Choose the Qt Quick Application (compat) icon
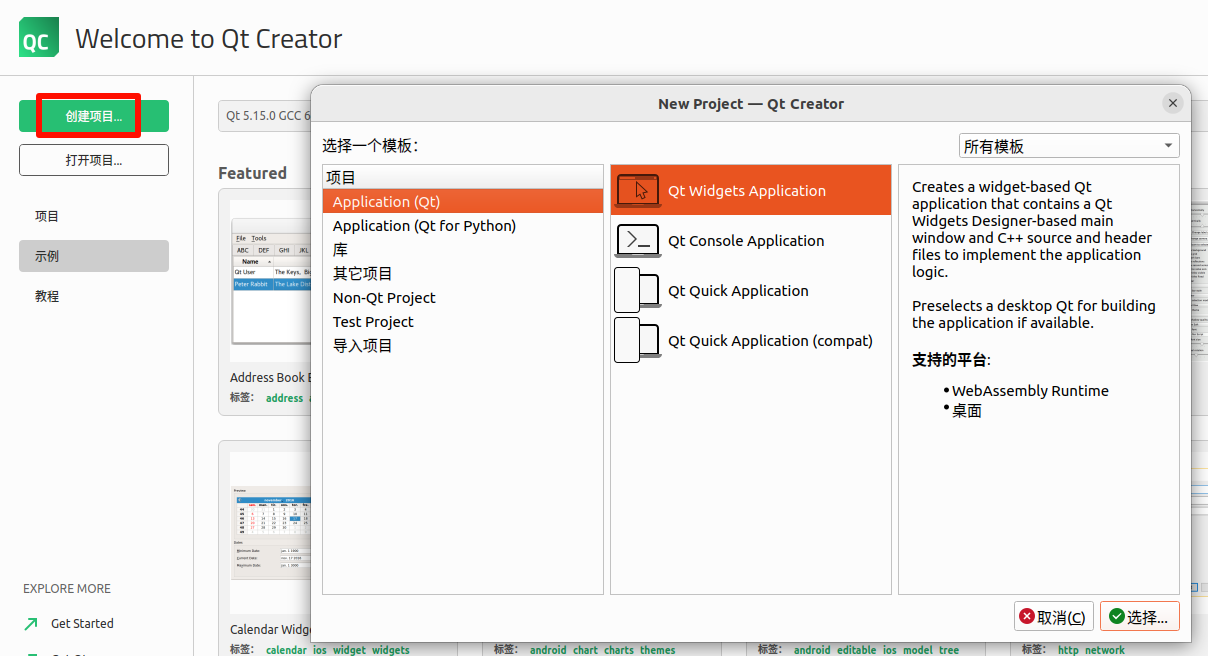The image size is (1208, 656). pyautogui.click(x=638, y=340)
